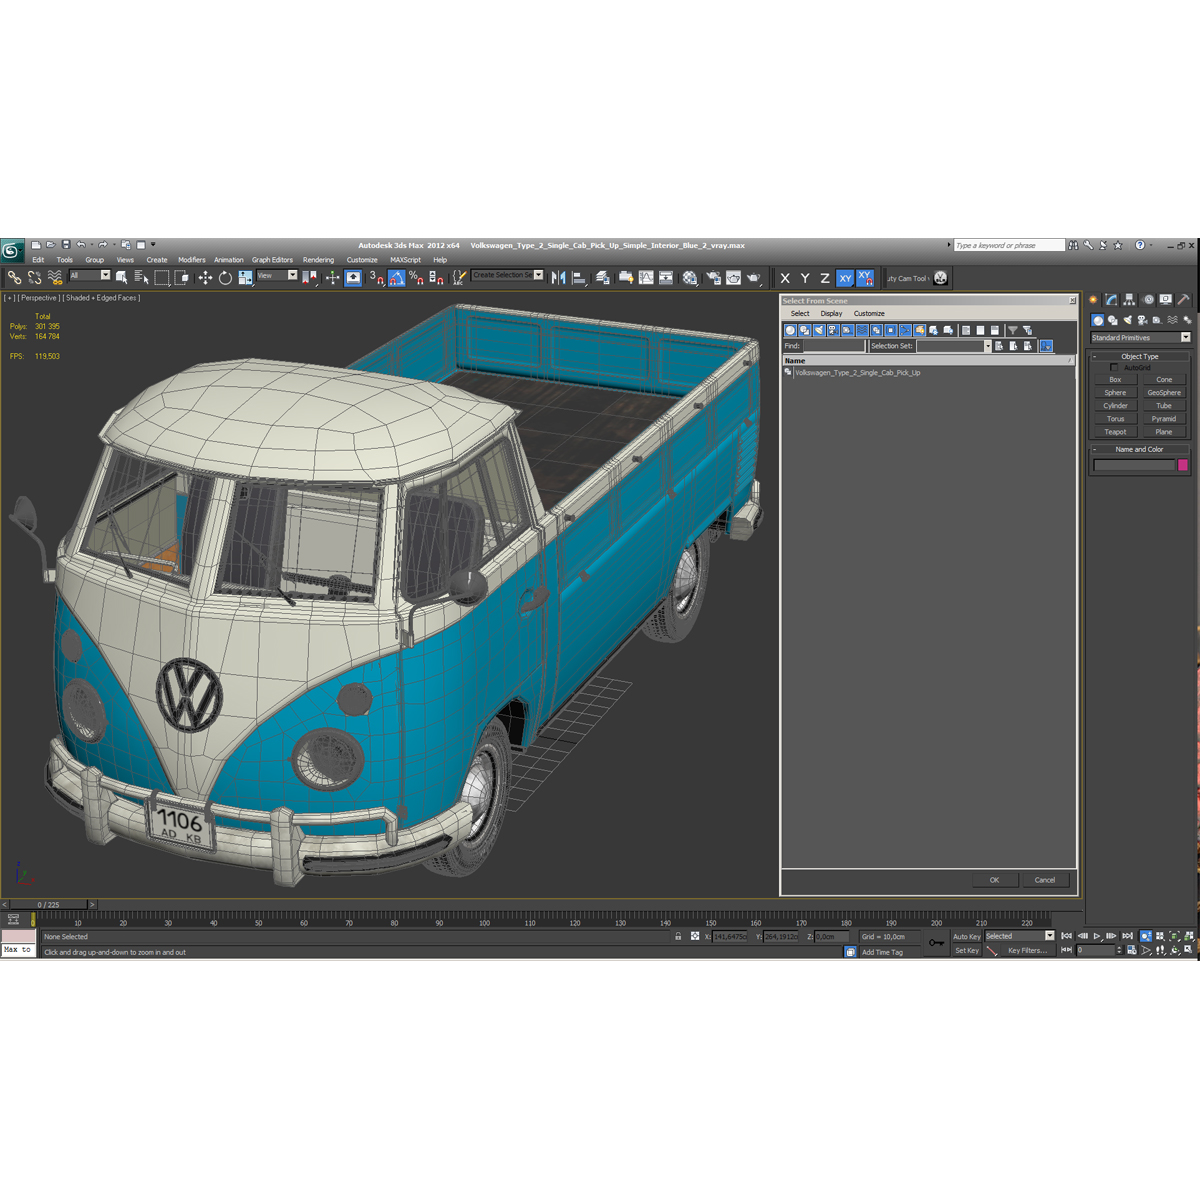
Task: Open Customize menu in Select From Scene
Action: click(x=869, y=313)
